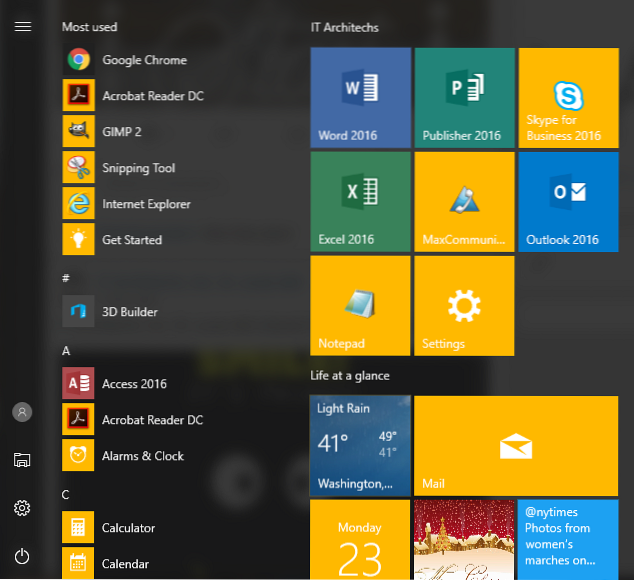
Task: Open the Weather live tile for Washington
Action: [x=360, y=445]
